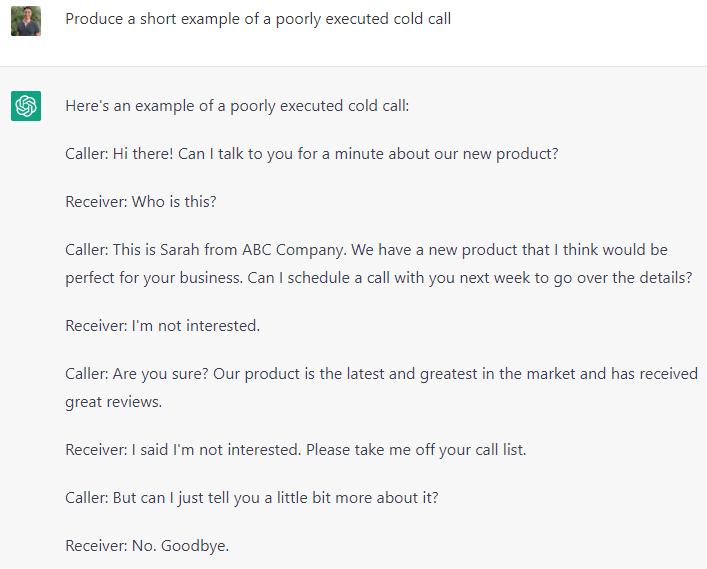This screenshot has height=569, width=707.
Task: Click the user profile avatar
Action: coord(26,20)
